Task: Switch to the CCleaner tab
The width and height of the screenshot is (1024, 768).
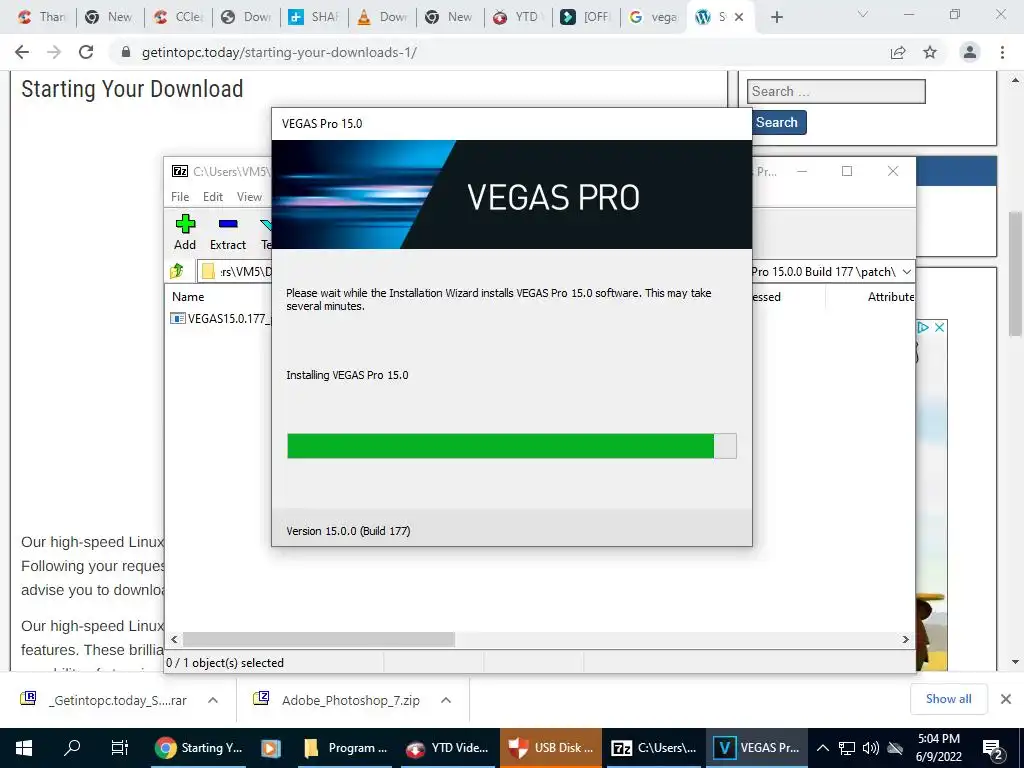Action: tap(178, 17)
